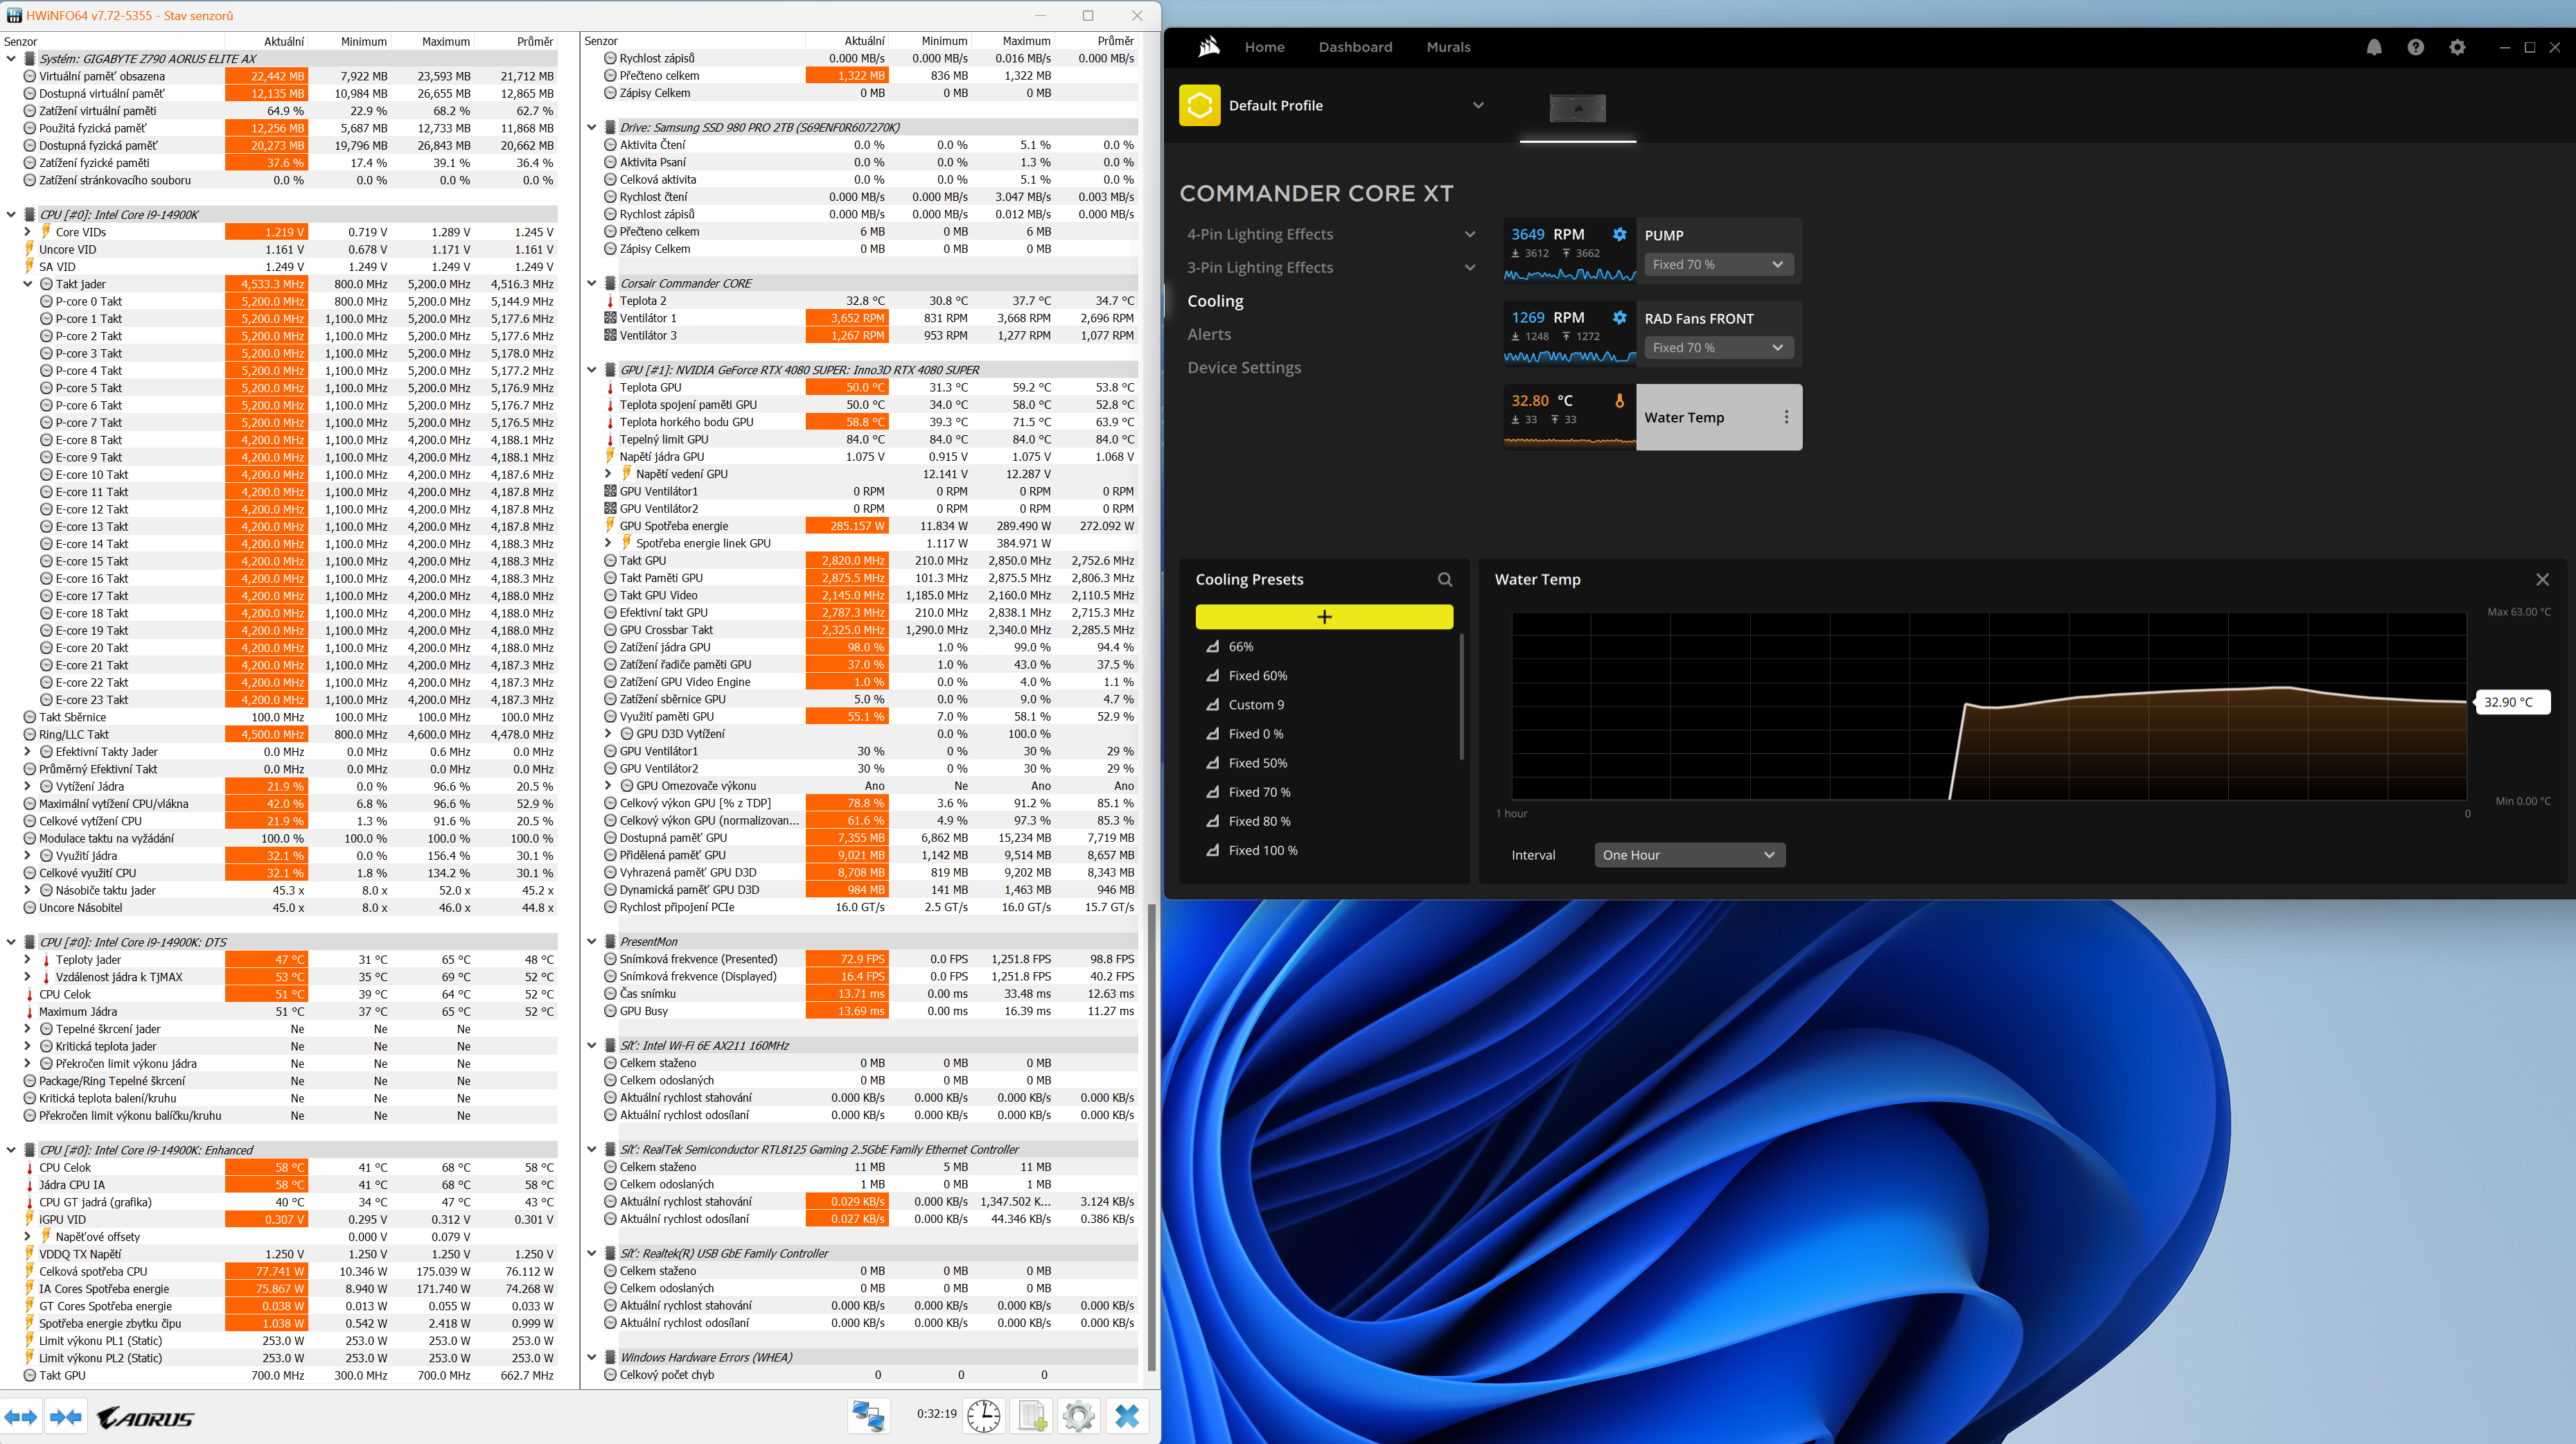Click the fan icon beside Ventilátor 1
This screenshot has width=2576, height=1444.
pos(610,318)
